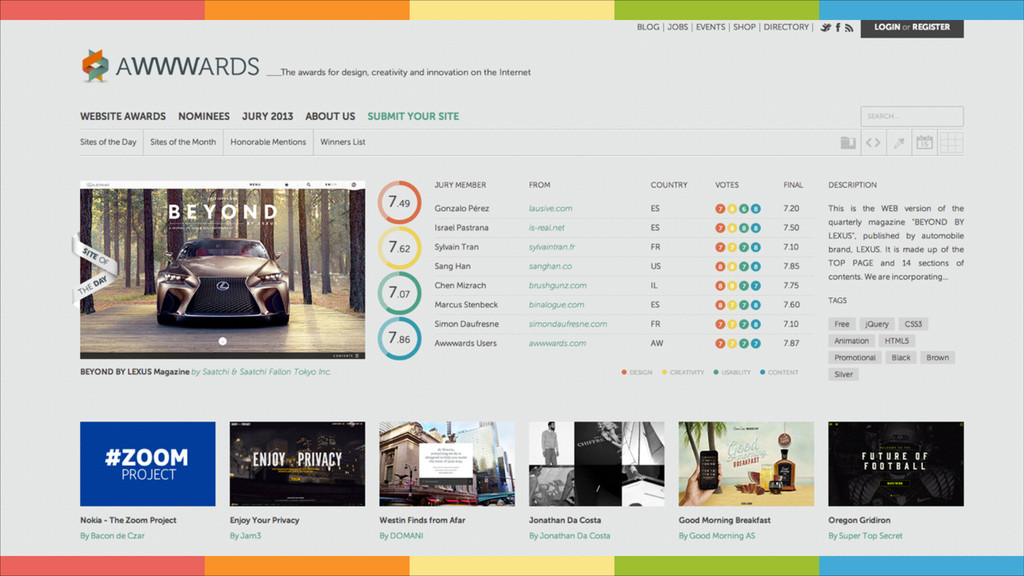Visit simondaufresne.com jury link
1024x576 pixels.
point(568,325)
